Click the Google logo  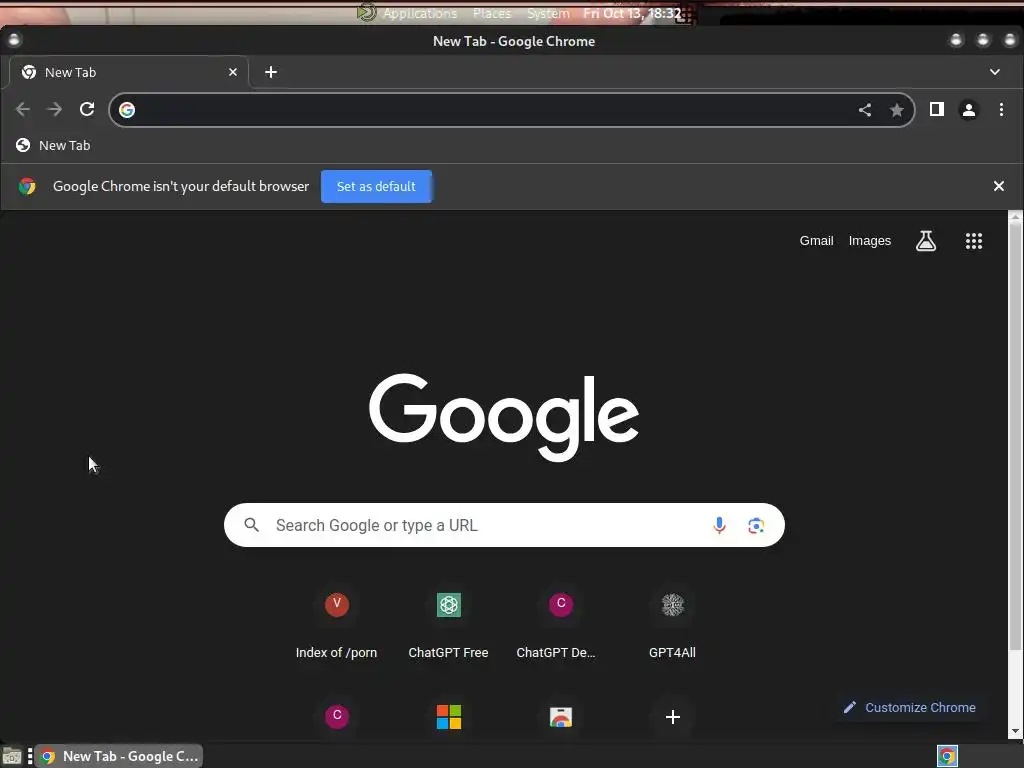(x=504, y=417)
